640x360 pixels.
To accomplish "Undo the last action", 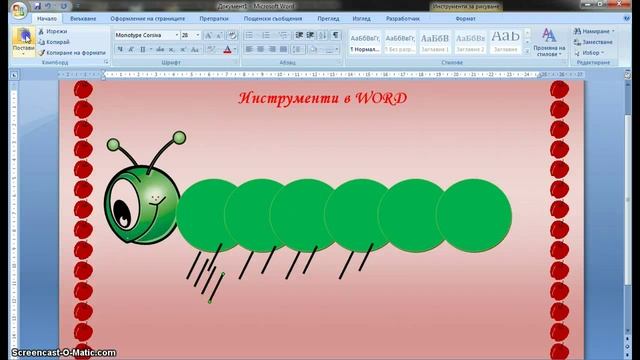I will (48, 6).
